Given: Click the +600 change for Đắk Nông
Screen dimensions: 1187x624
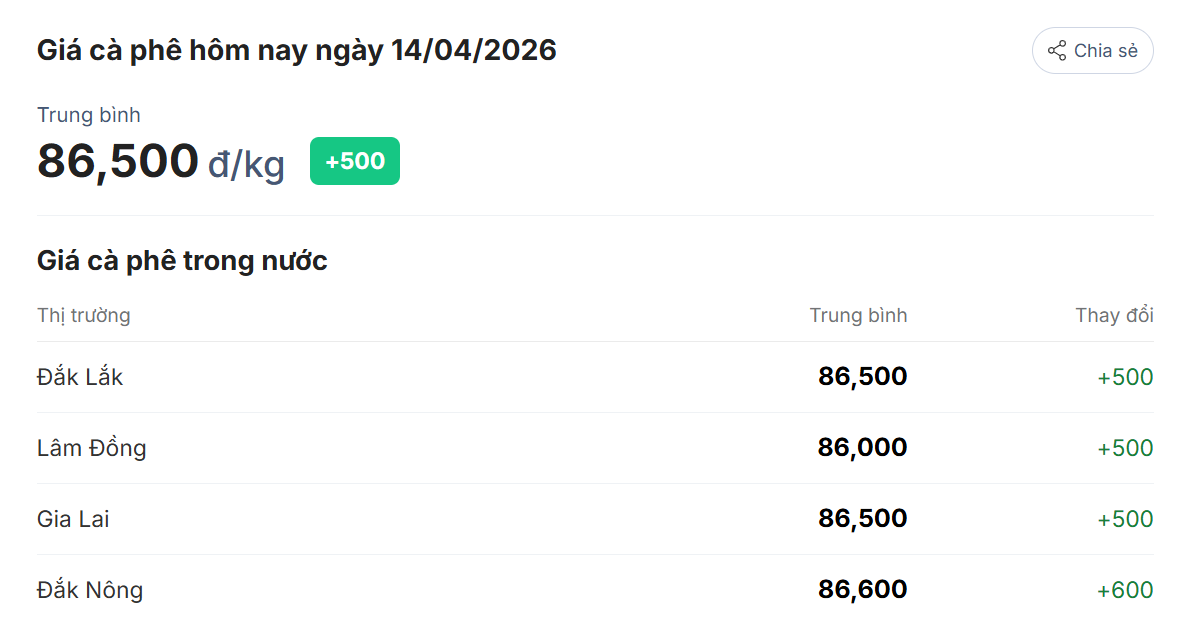Looking at the screenshot, I should (1125, 590).
